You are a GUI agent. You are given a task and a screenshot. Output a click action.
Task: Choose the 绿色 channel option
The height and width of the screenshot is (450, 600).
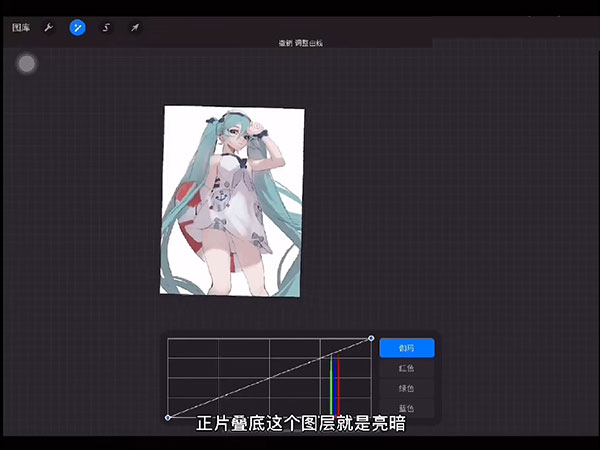click(x=406, y=388)
